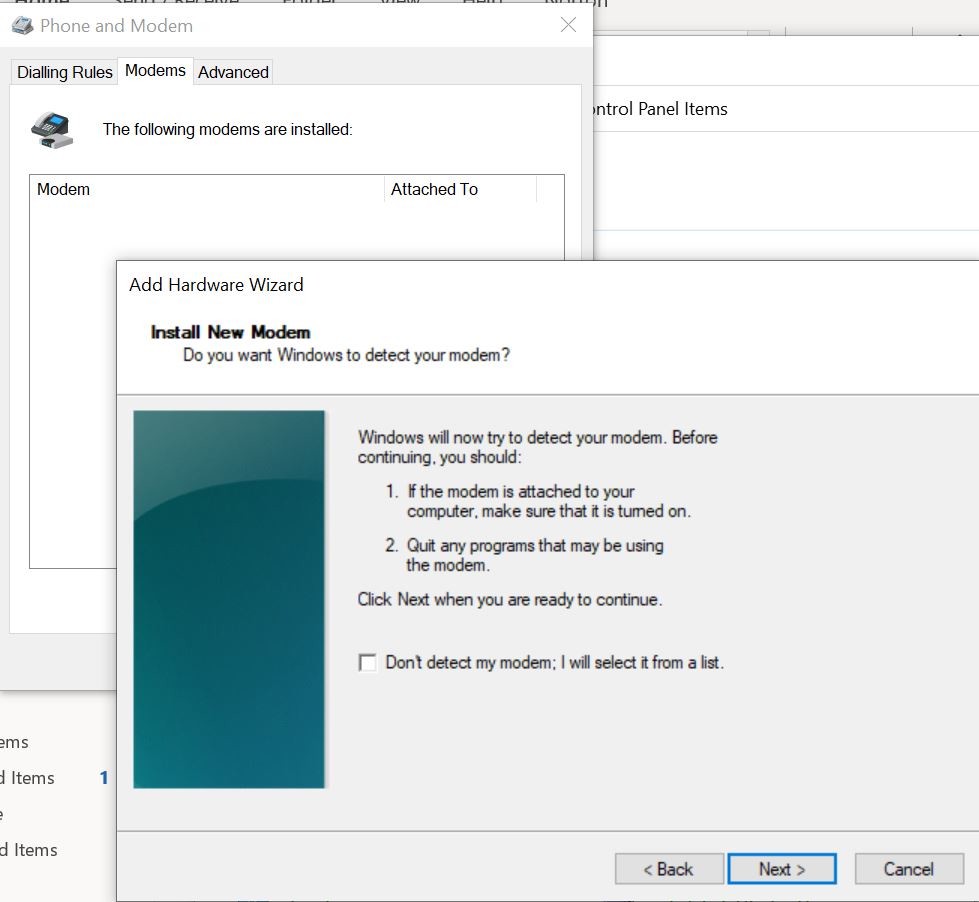The width and height of the screenshot is (979, 902).
Task: Cancel the Add Hardware Wizard
Action: coord(908,869)
